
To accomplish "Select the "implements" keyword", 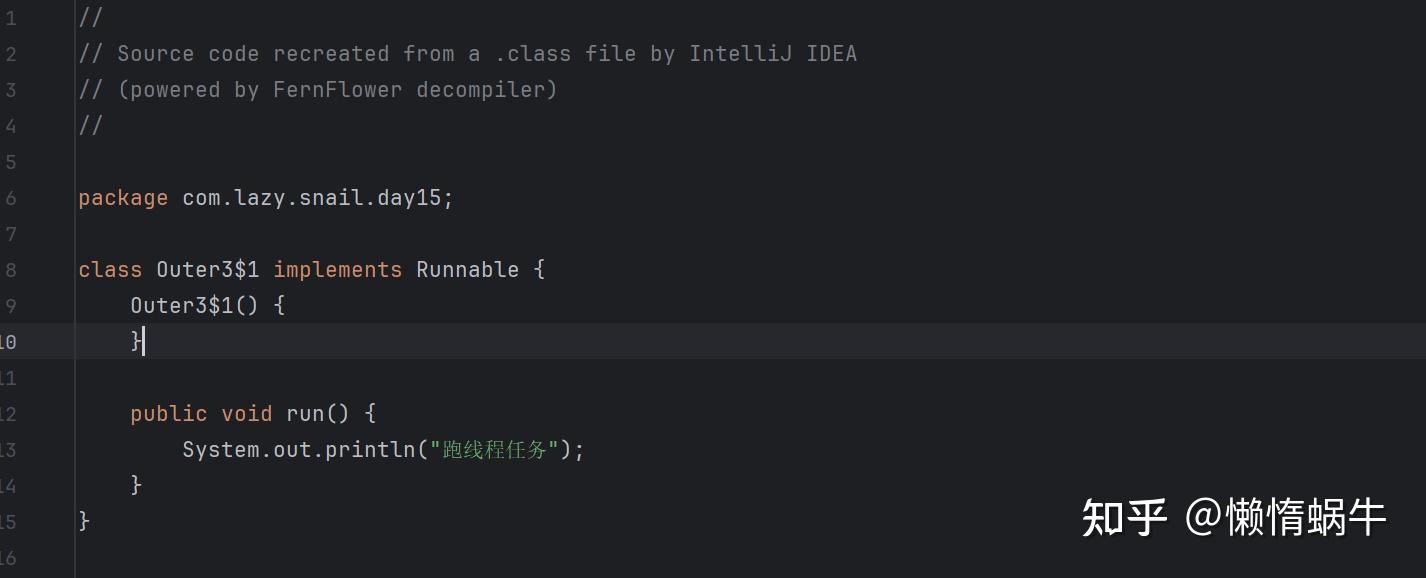I will pos(337,270).
